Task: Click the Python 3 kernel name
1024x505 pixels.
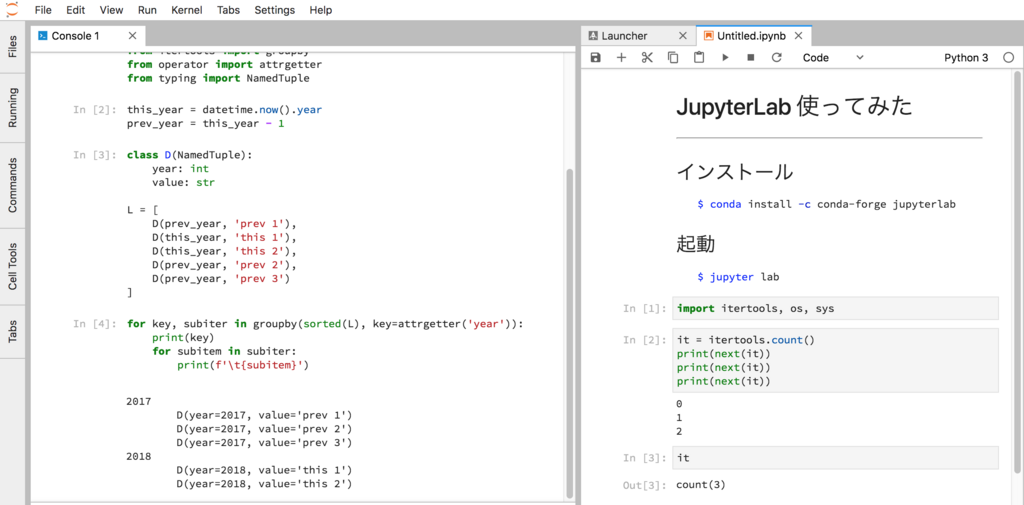Action: point(966,57)
